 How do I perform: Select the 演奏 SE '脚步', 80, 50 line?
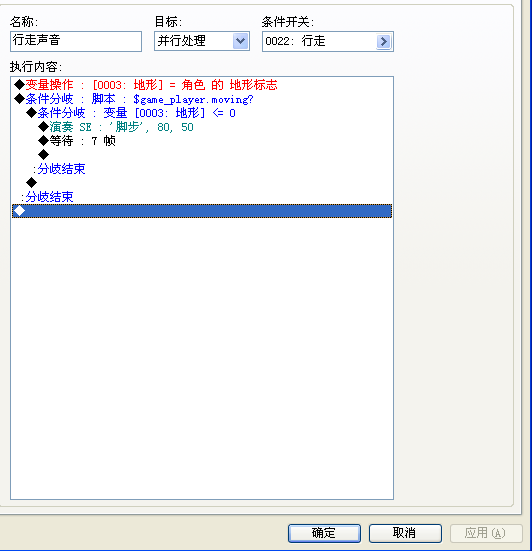[x=202, y=127]
